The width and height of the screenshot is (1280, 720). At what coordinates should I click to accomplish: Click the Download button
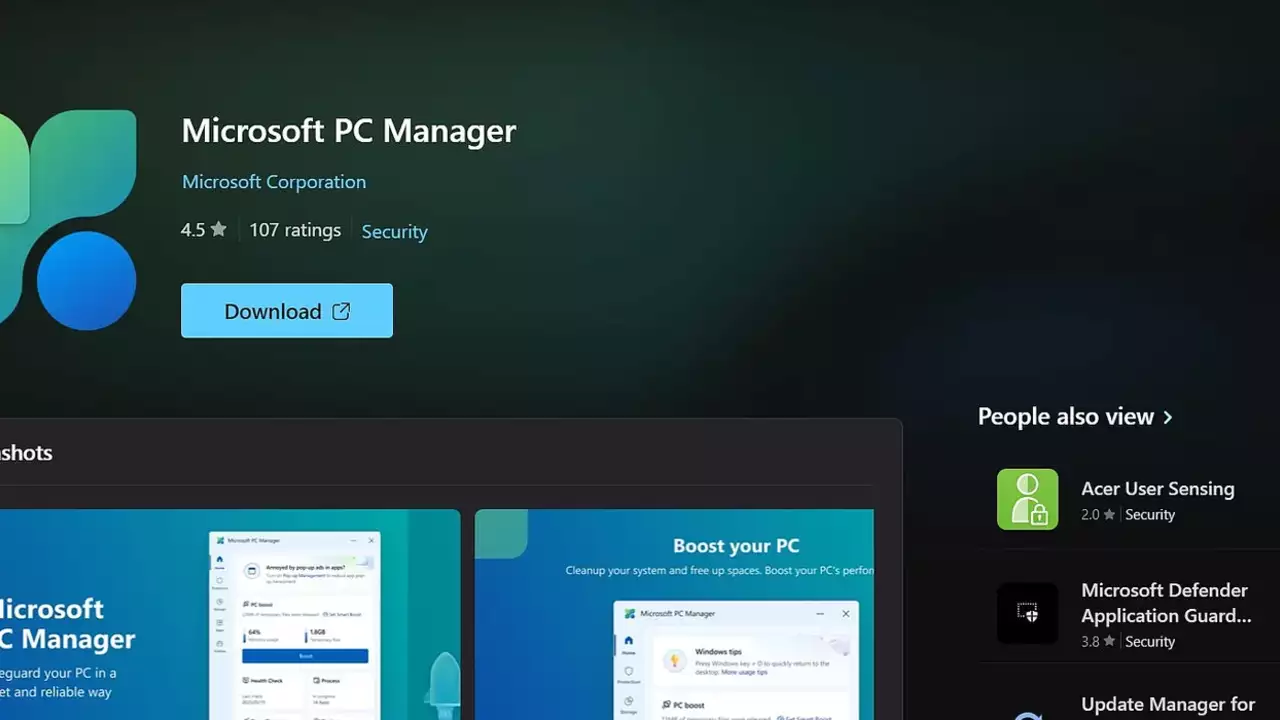[x=287, y=311]
